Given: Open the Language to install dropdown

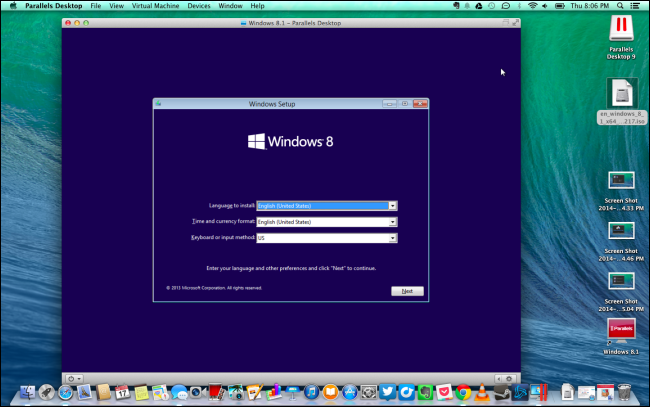Looking at the screenshot, I should pyautogui.click(x=327, y=206).
